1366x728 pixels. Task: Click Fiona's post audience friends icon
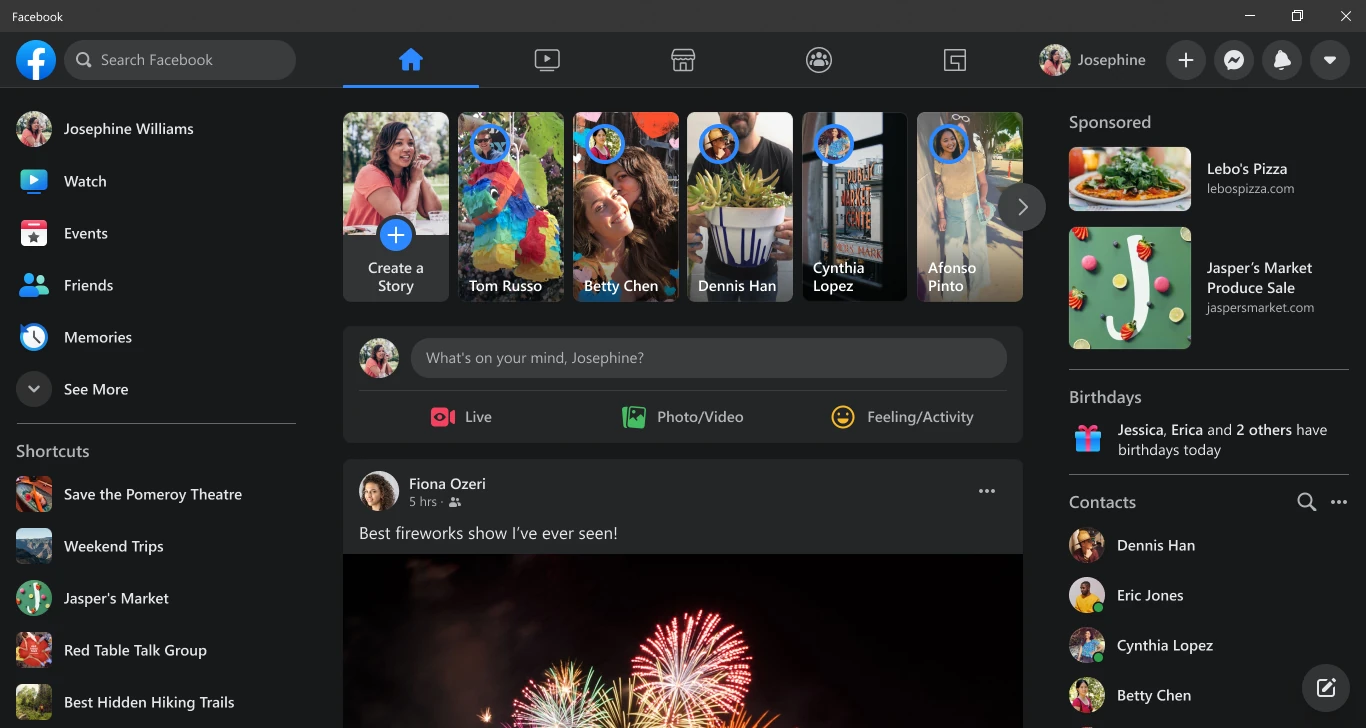coord(455,502)
